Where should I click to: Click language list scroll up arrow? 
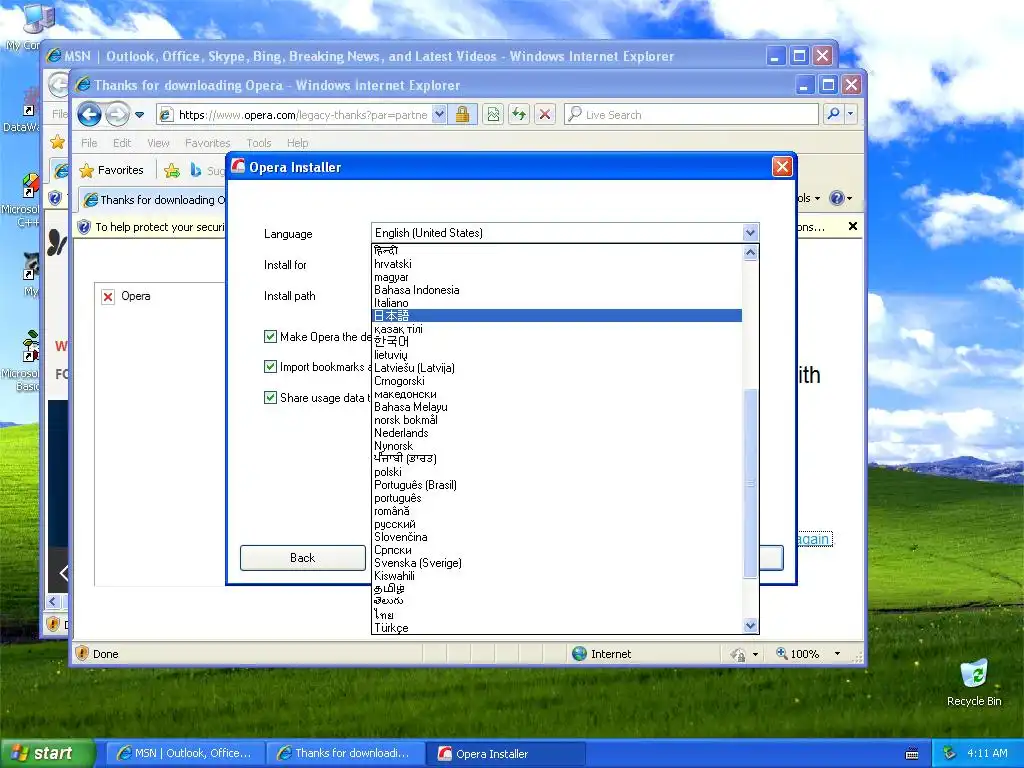click(x=750, y=253)
